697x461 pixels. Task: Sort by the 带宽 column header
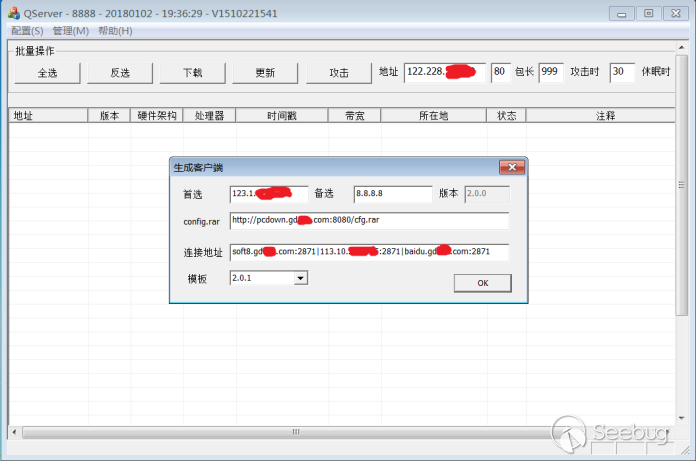click(354, 116)
